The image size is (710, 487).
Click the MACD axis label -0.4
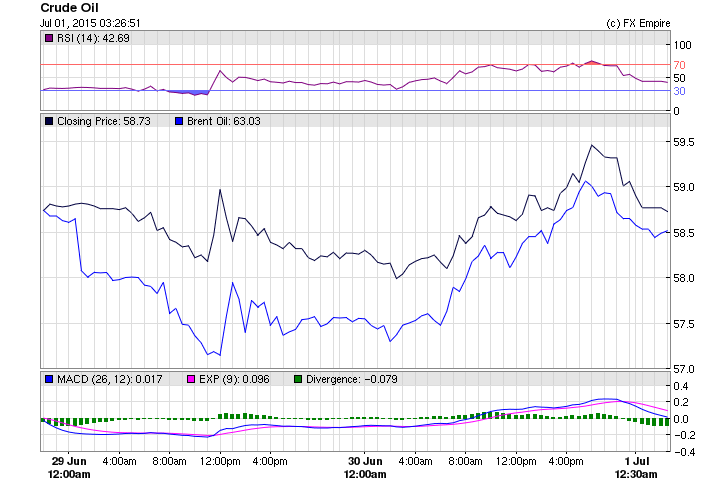tap(684, 452)
